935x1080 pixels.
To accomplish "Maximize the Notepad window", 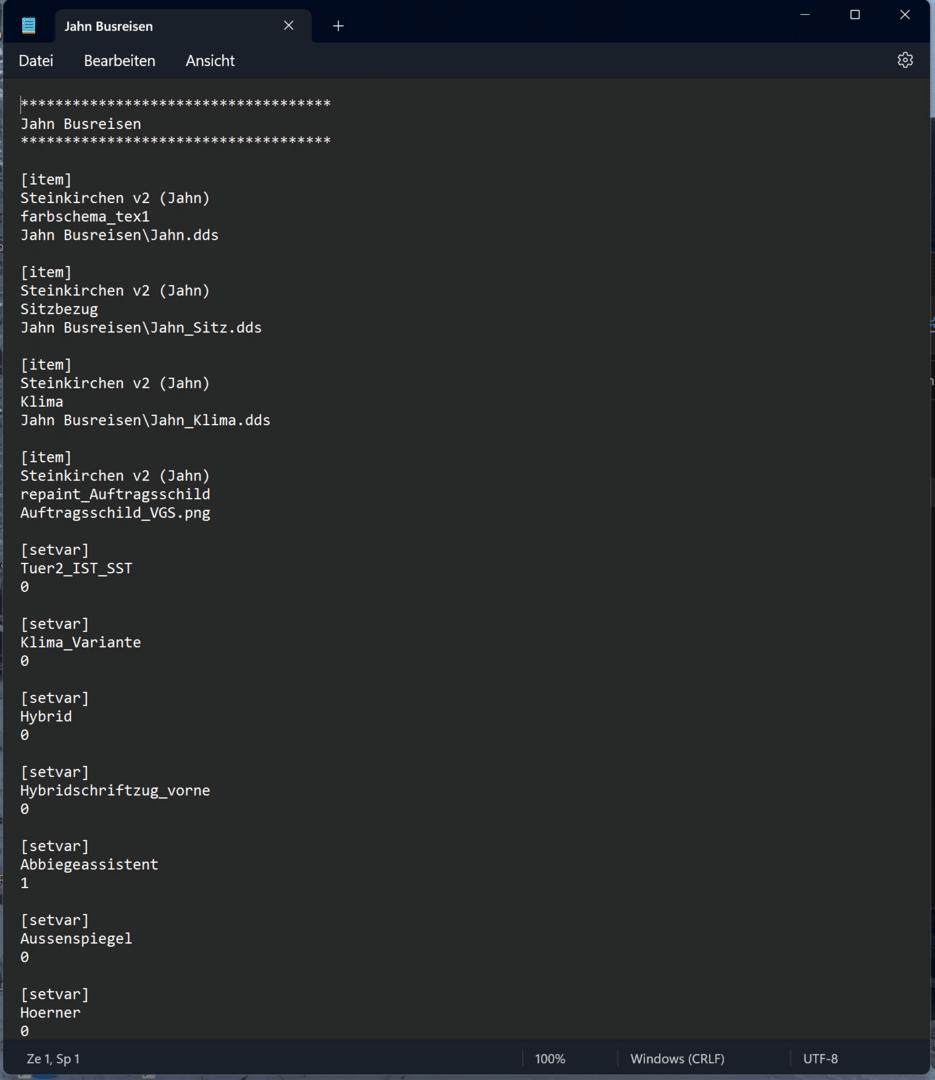I will click(x=855, y=15).
